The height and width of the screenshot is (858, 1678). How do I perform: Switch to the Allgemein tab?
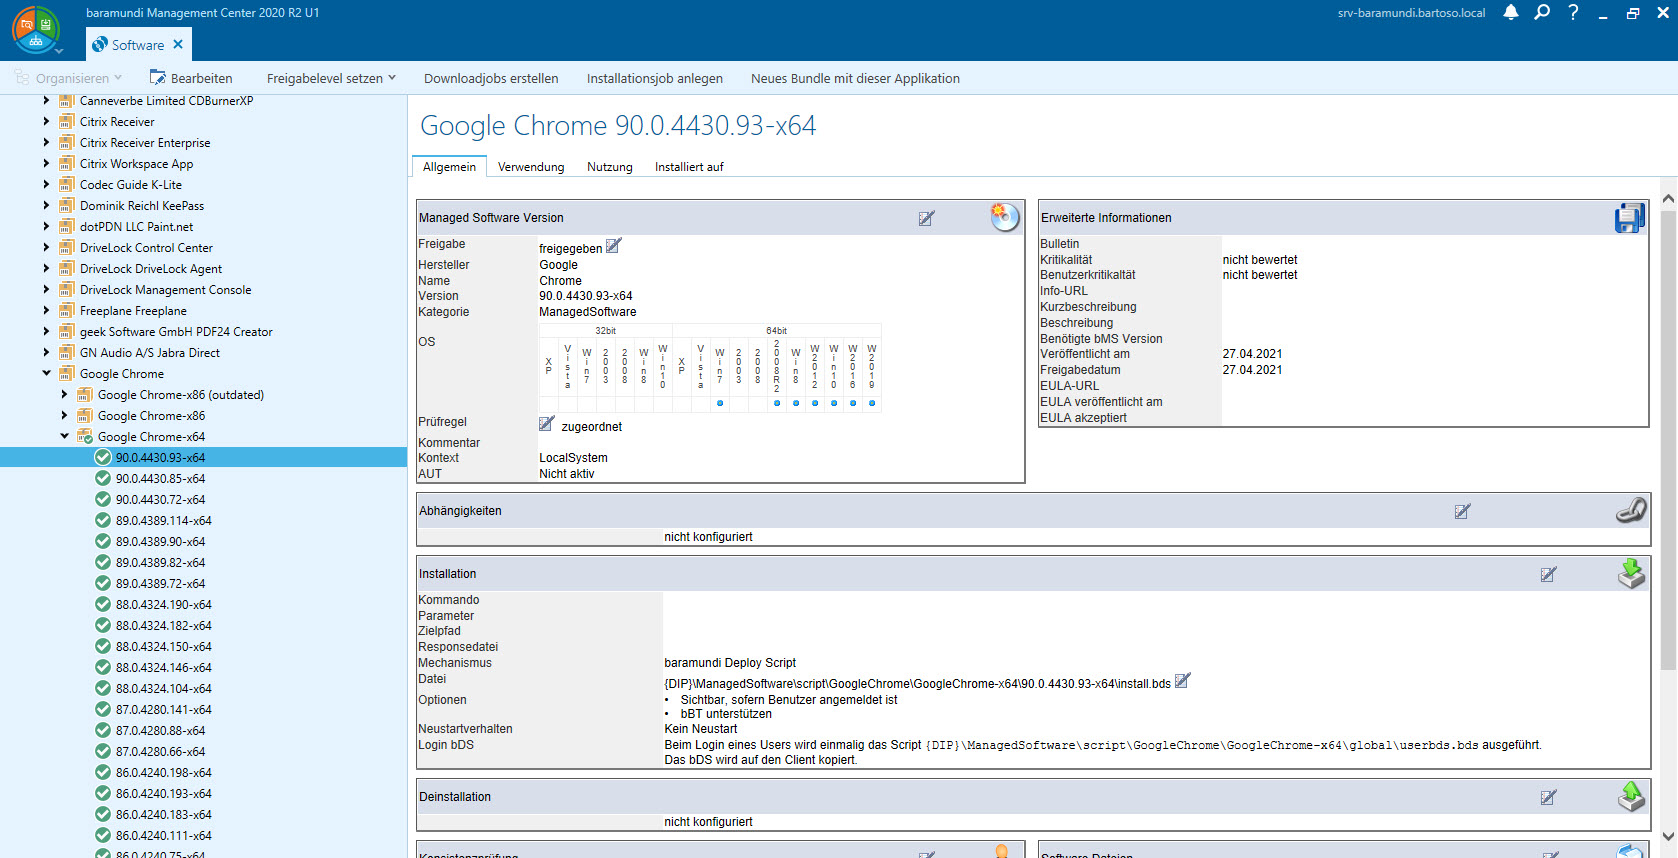[x=449, y=167]
